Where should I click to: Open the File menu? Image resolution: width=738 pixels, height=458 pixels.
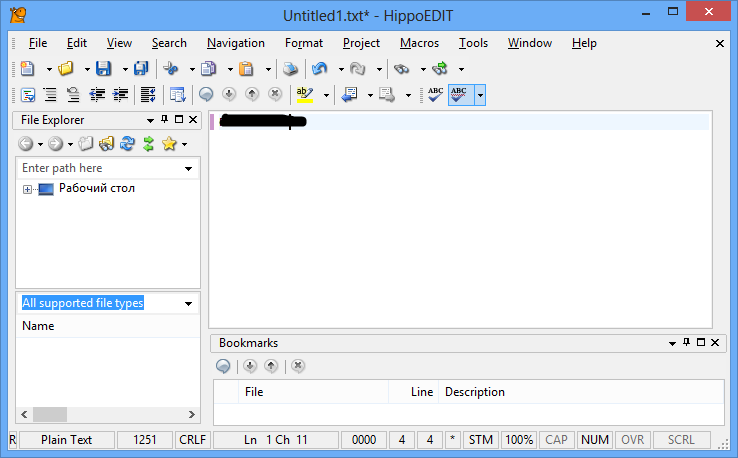38,43
